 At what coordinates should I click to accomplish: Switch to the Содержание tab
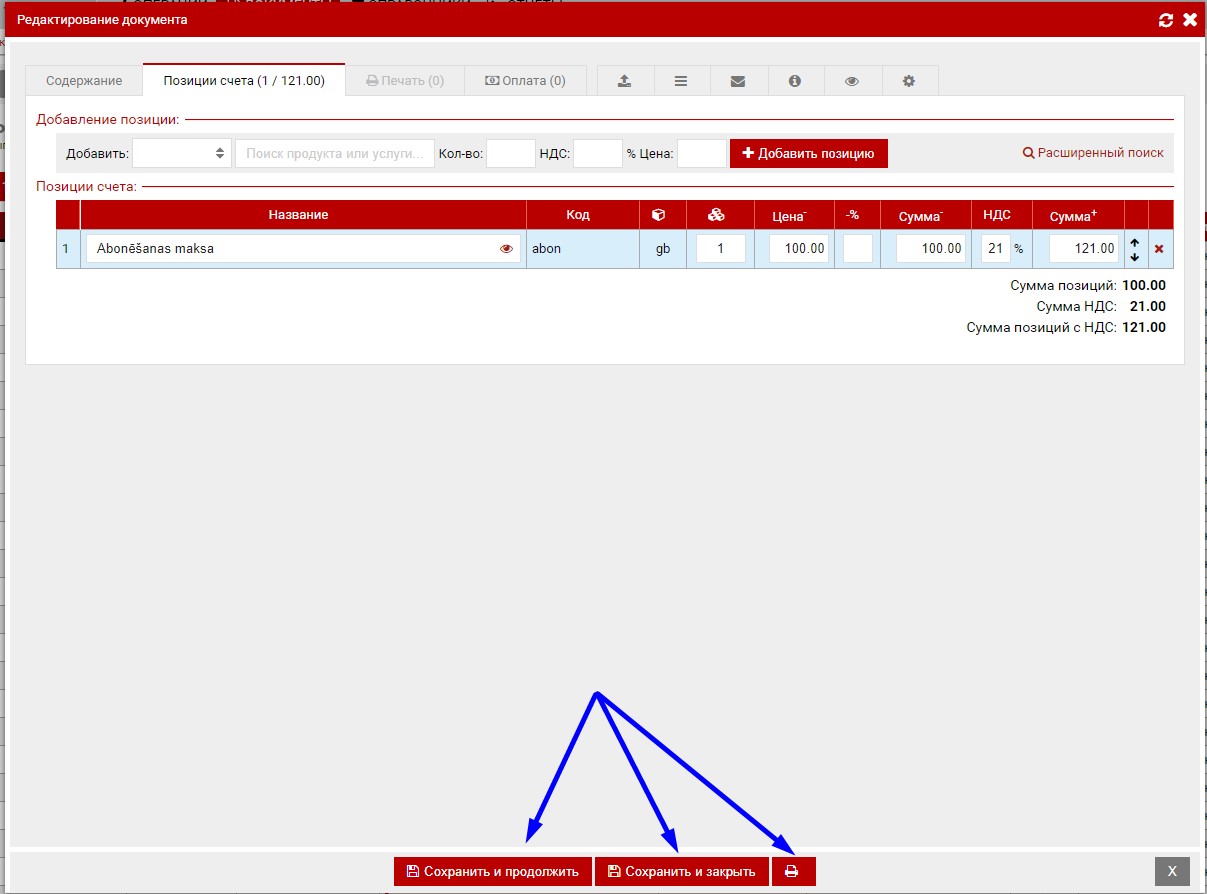coord(84,81)
